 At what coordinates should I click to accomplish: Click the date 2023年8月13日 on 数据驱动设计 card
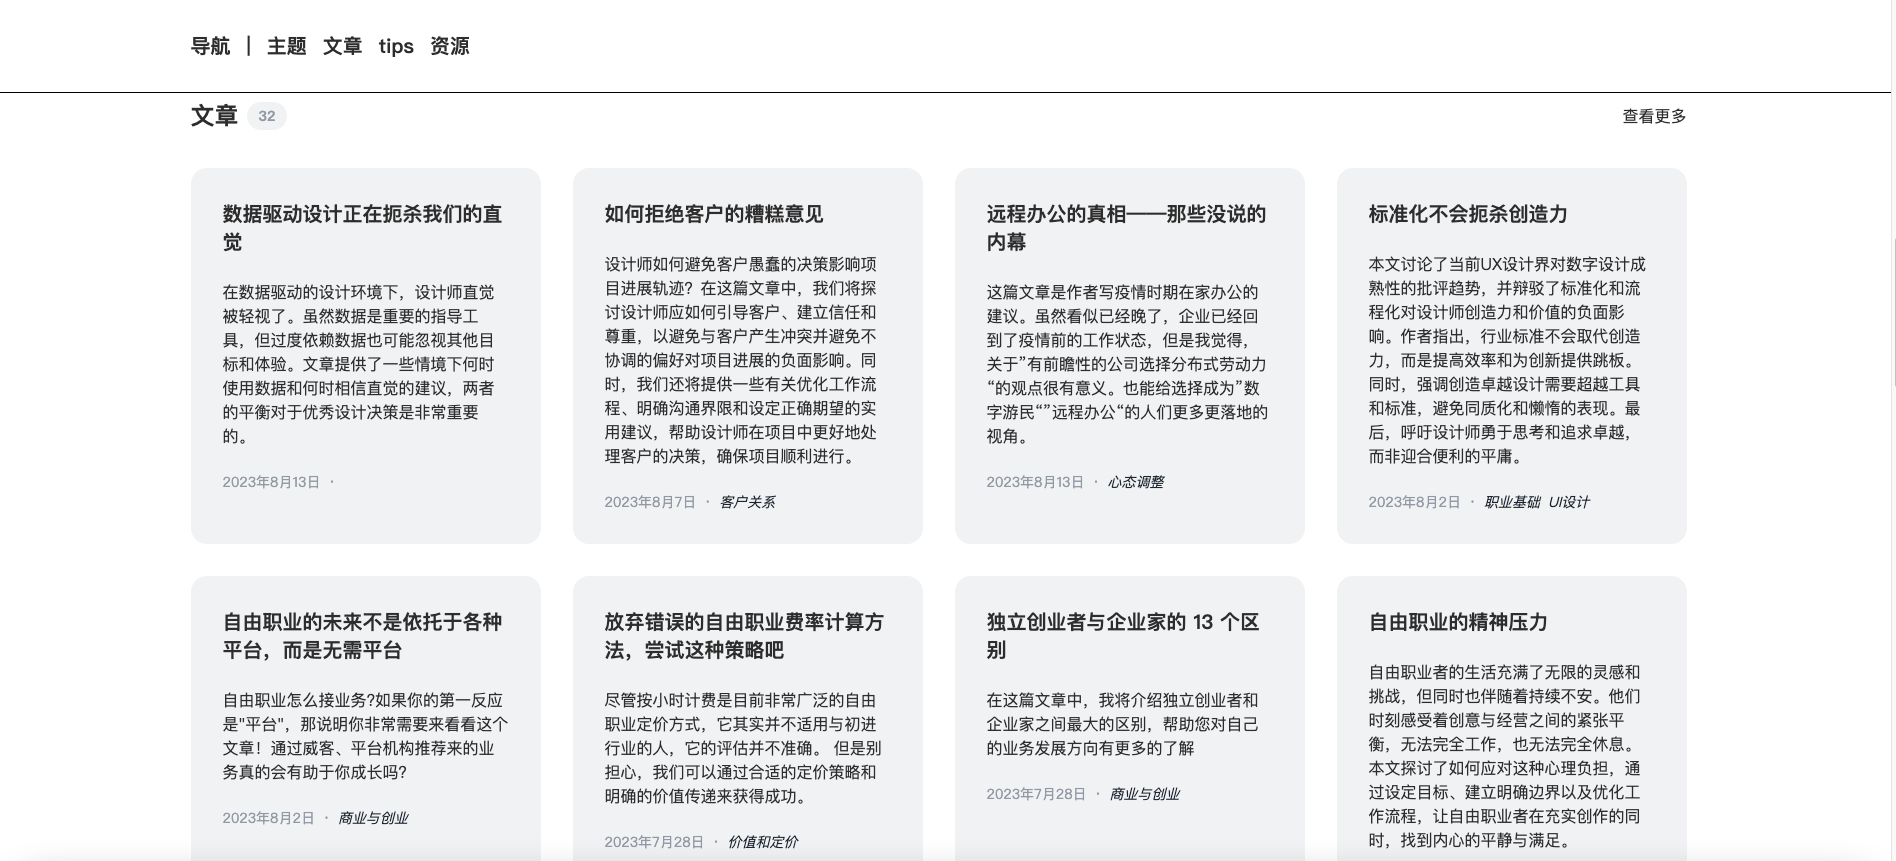coord(271,482)
